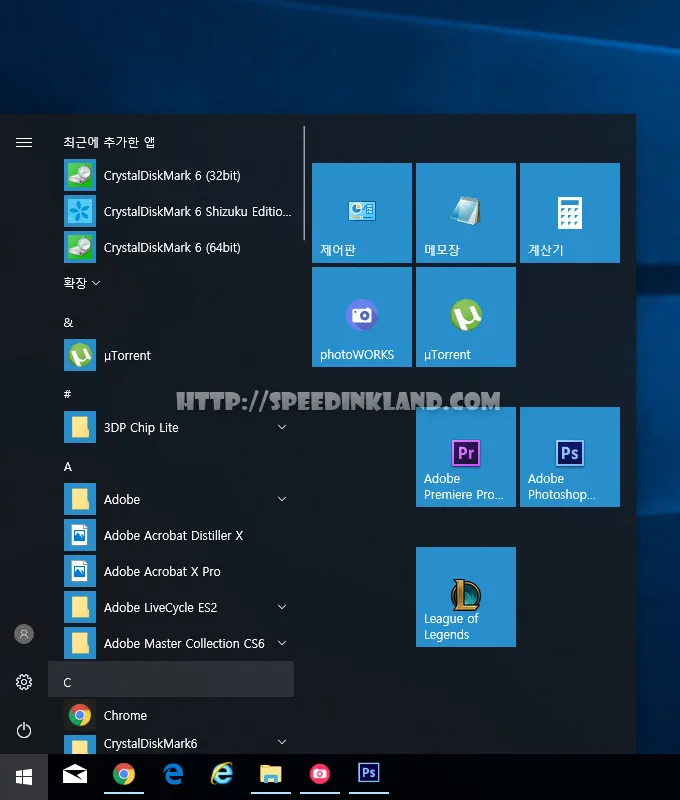Open Microsoft Edge from the taskbar

(173, 774)
